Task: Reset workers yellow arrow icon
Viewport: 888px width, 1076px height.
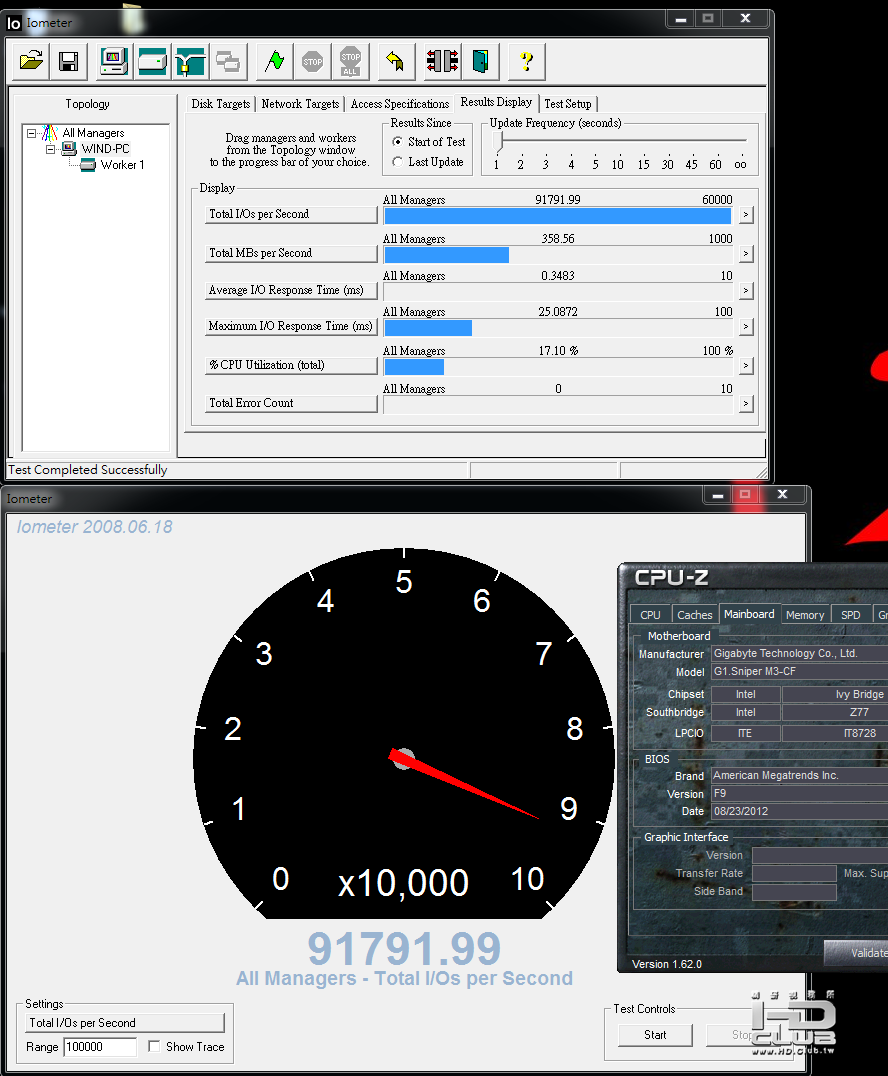Action: [395, 61]
